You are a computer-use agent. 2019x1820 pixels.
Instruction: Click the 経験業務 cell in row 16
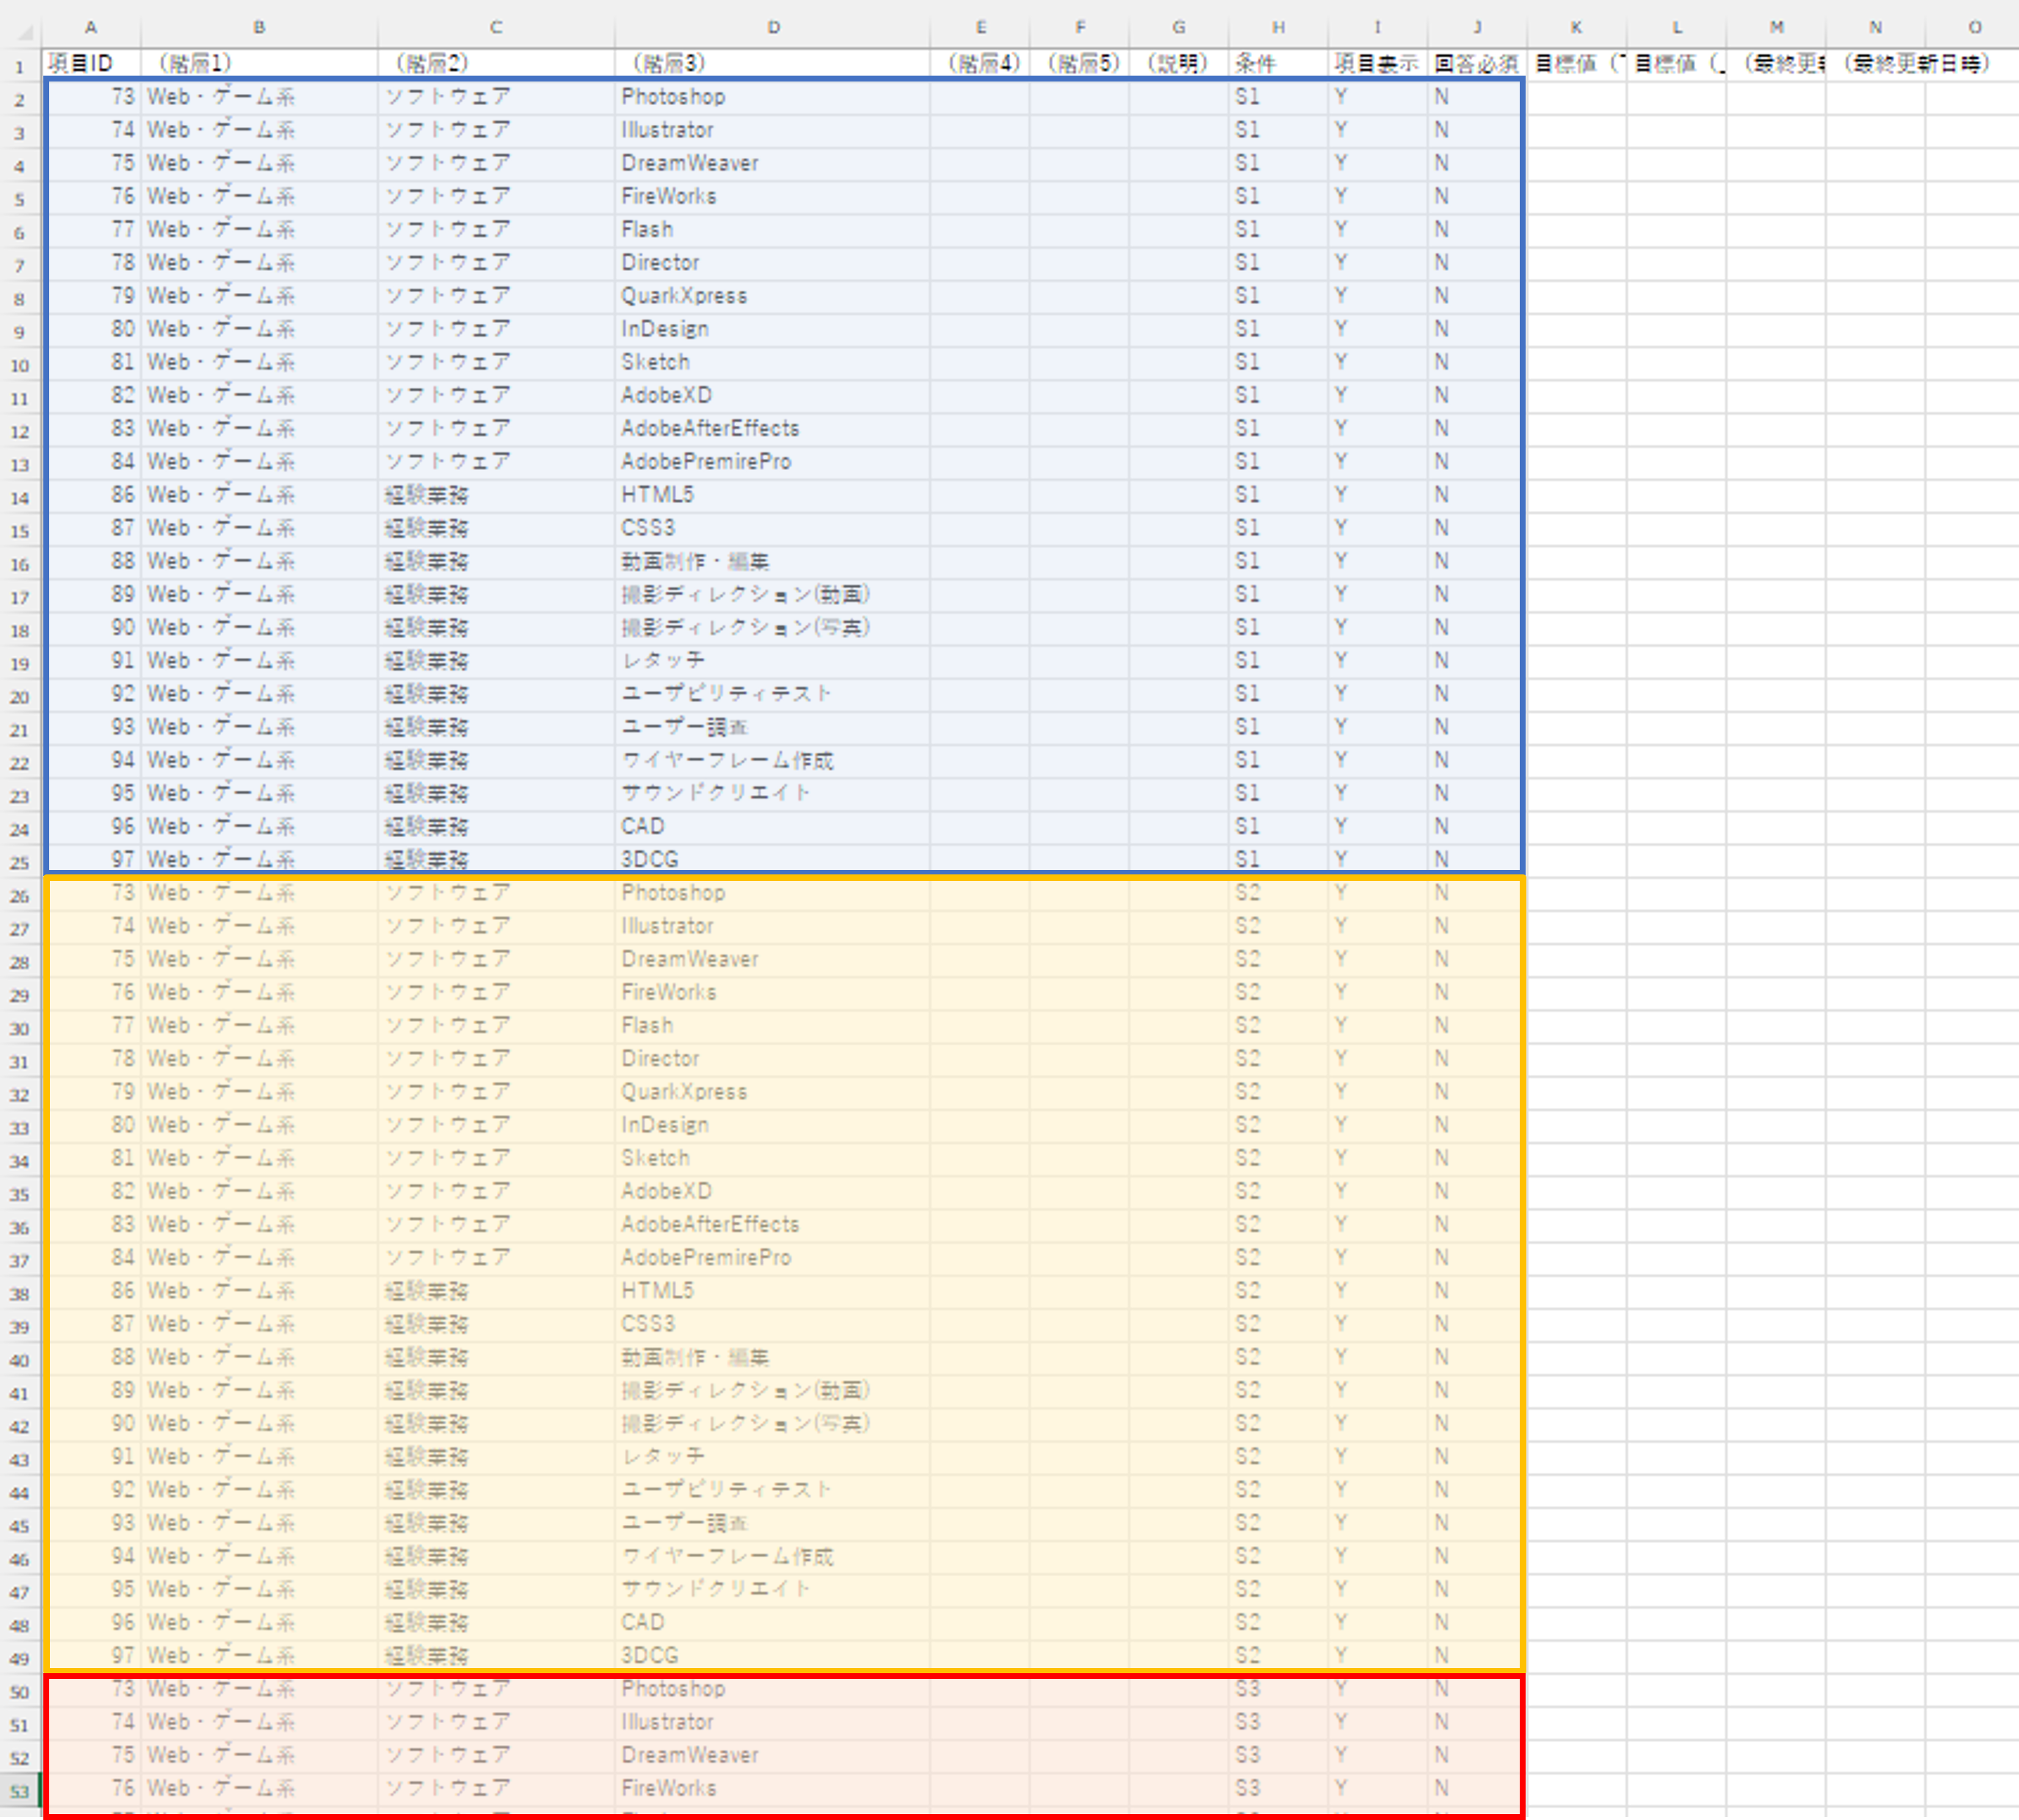point(496,561)
